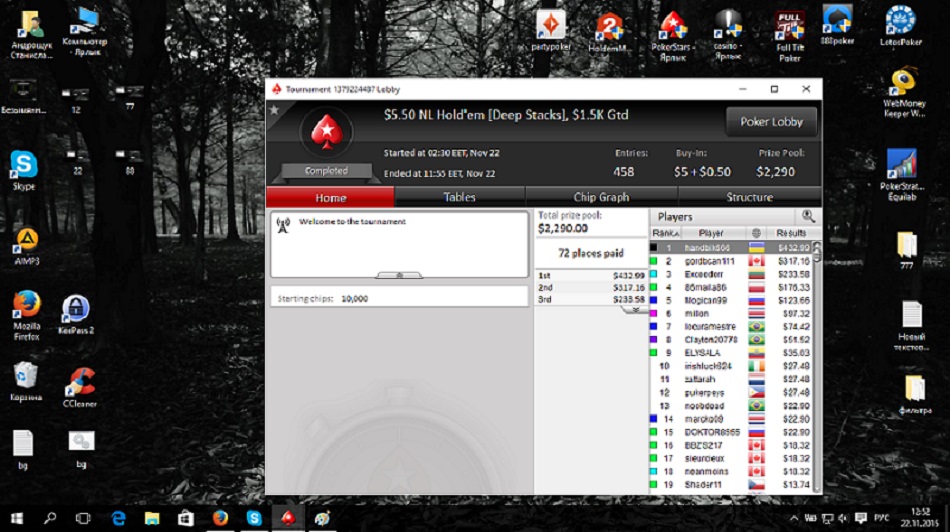The height and width of the screenshot is (532, 950).
Task: Select the фильтра folder icon
Action: pos(915,394)
